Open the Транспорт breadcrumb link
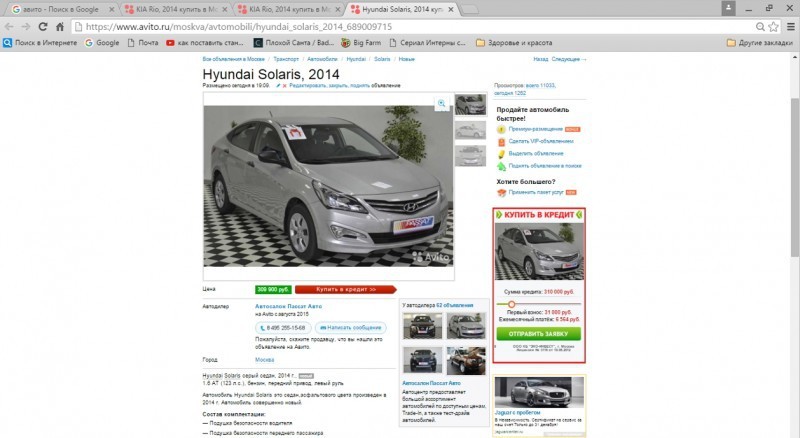This screenshot has height=438, width=800. 286,59
